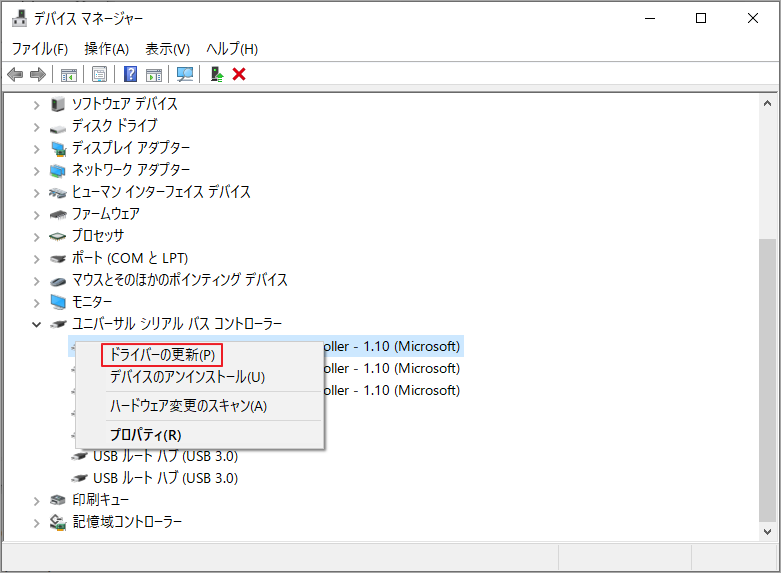Select the ポート (COM と LPT) label

pyautogui.click(x=130, y=258)
